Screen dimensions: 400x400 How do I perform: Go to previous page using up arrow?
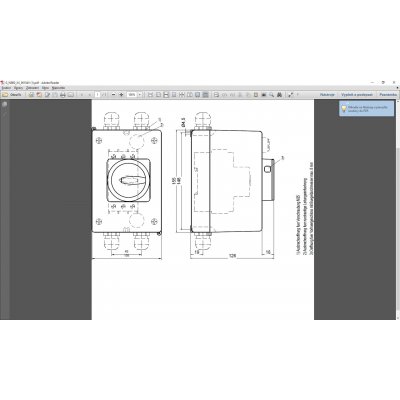click(82, 95)
